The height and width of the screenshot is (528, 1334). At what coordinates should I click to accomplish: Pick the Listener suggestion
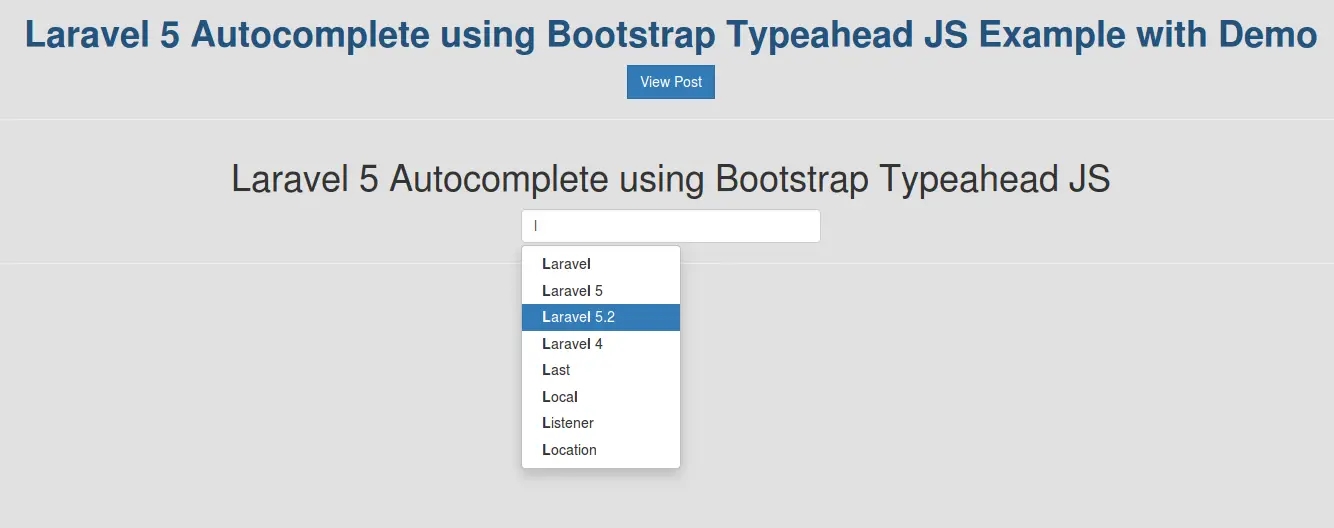pos(568,423)
